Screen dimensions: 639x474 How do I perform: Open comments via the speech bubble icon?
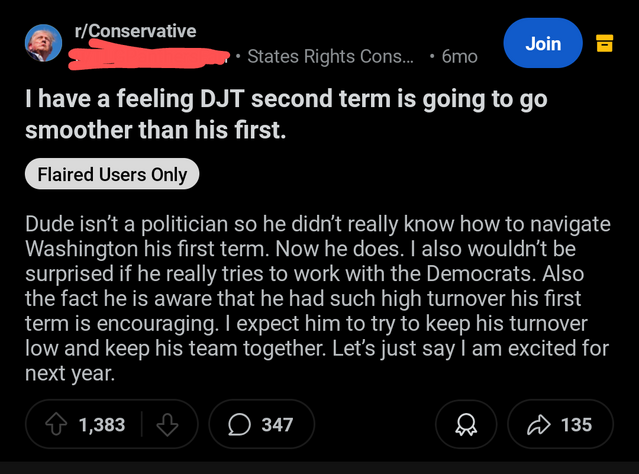pos(240,424)
